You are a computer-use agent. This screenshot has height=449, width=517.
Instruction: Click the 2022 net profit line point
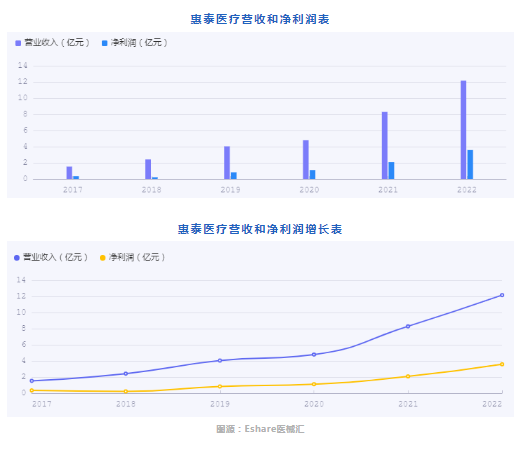pos(502,364)
